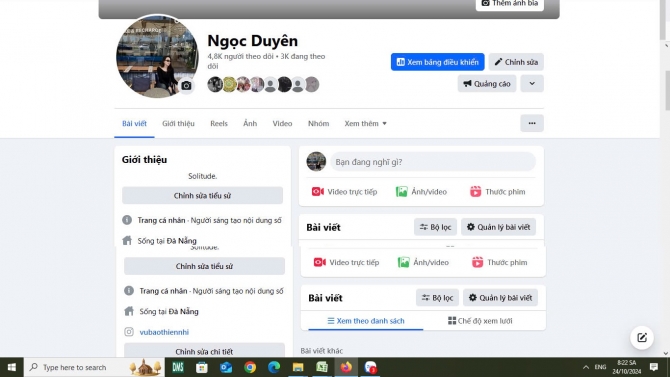The image size is (670, 377).
Task: Click the floating new message compose icon
Action: pyautogui.click(x=642, y=338)
